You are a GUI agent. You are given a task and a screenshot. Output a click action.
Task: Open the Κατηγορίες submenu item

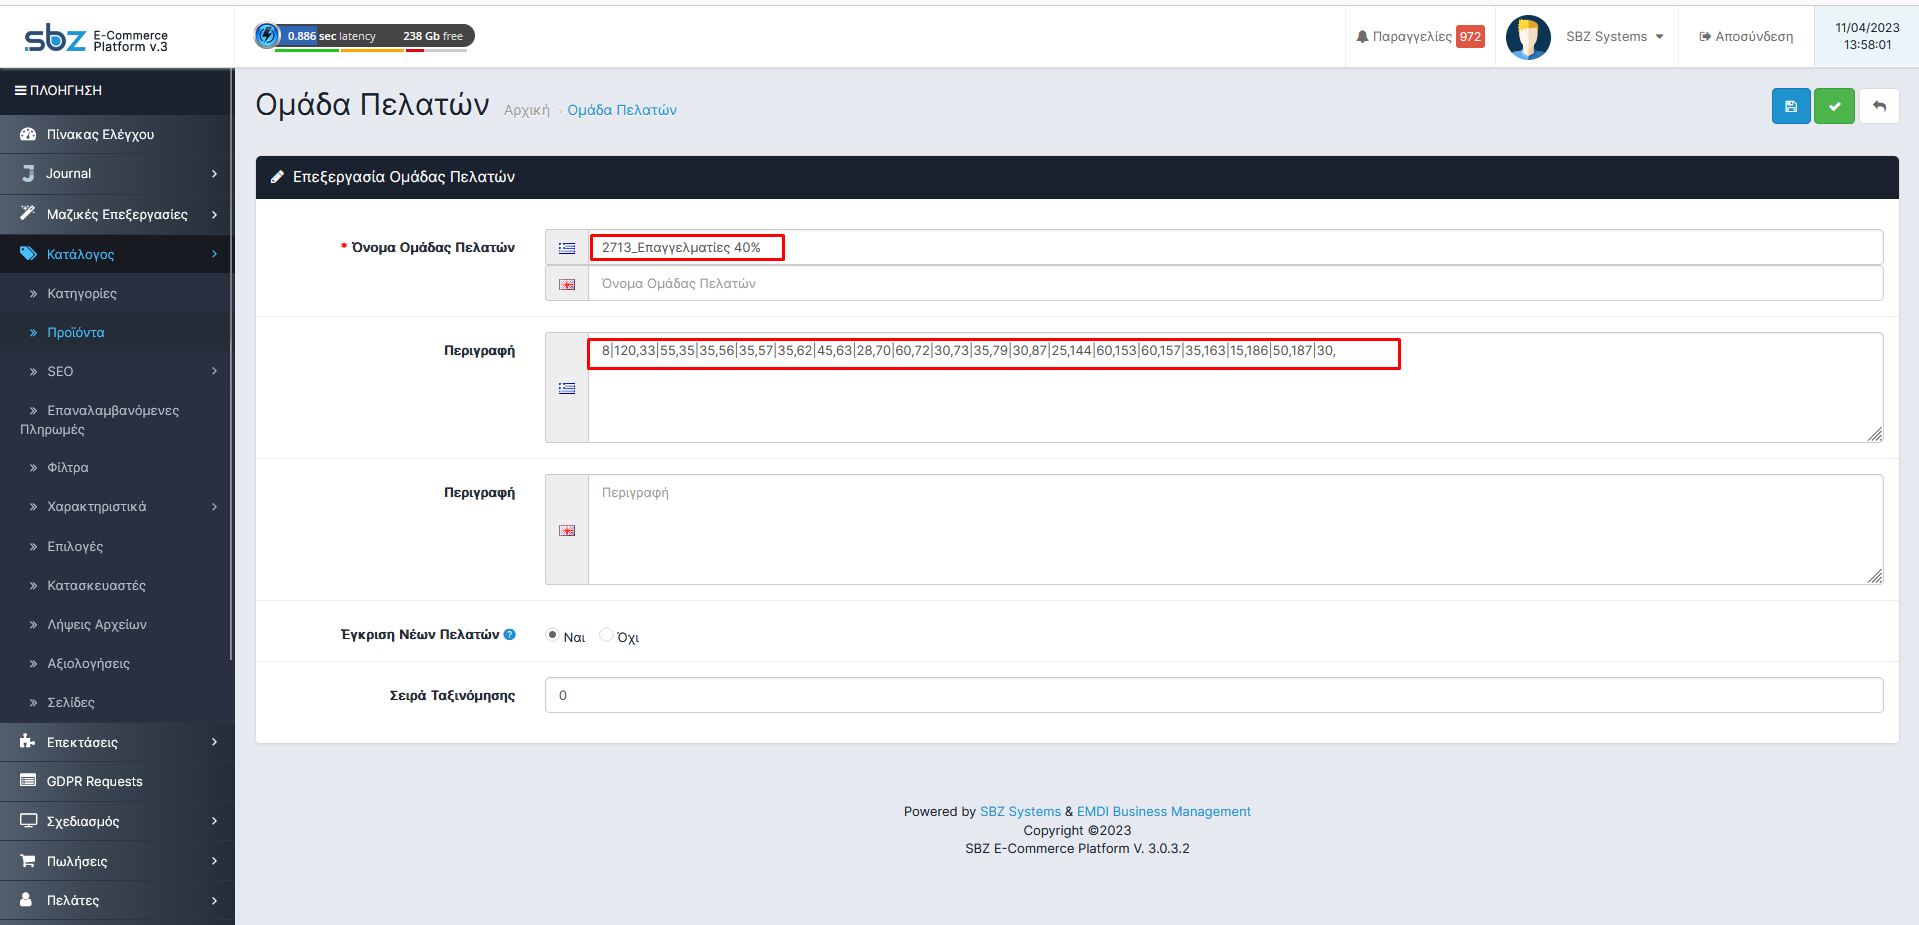click(x=82, y=294)
